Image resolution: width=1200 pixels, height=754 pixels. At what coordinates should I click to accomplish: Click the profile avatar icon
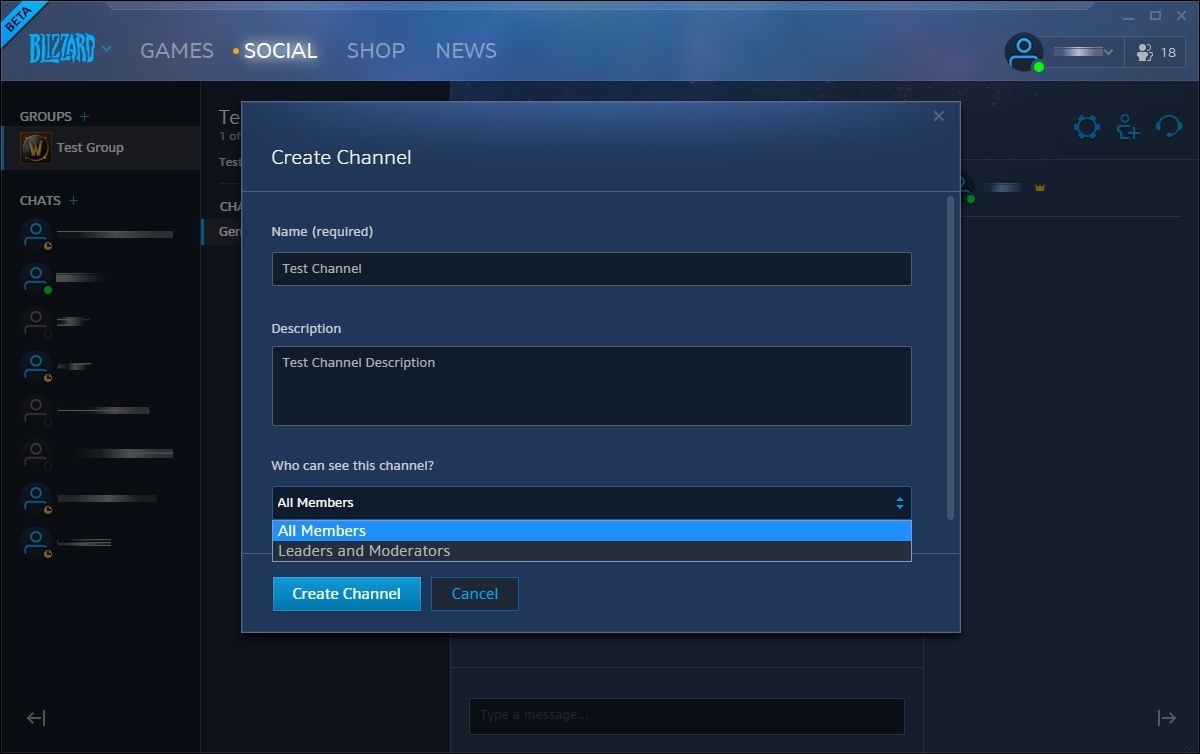click(x=1023, y=52)
